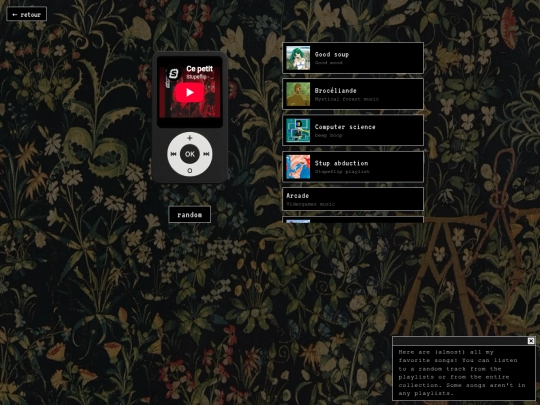Skip to previous track on player wheel
The width and height of the screenshot is (540, 405).
(174, 154)
